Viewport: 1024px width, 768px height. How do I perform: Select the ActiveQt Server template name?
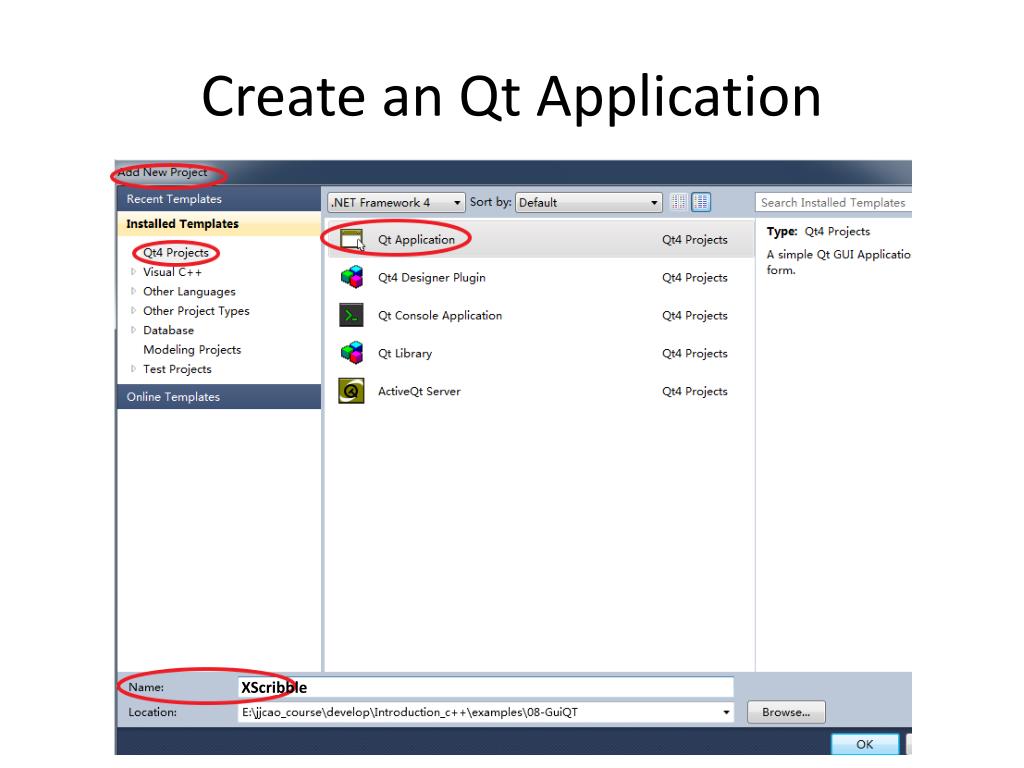(419, 391)
